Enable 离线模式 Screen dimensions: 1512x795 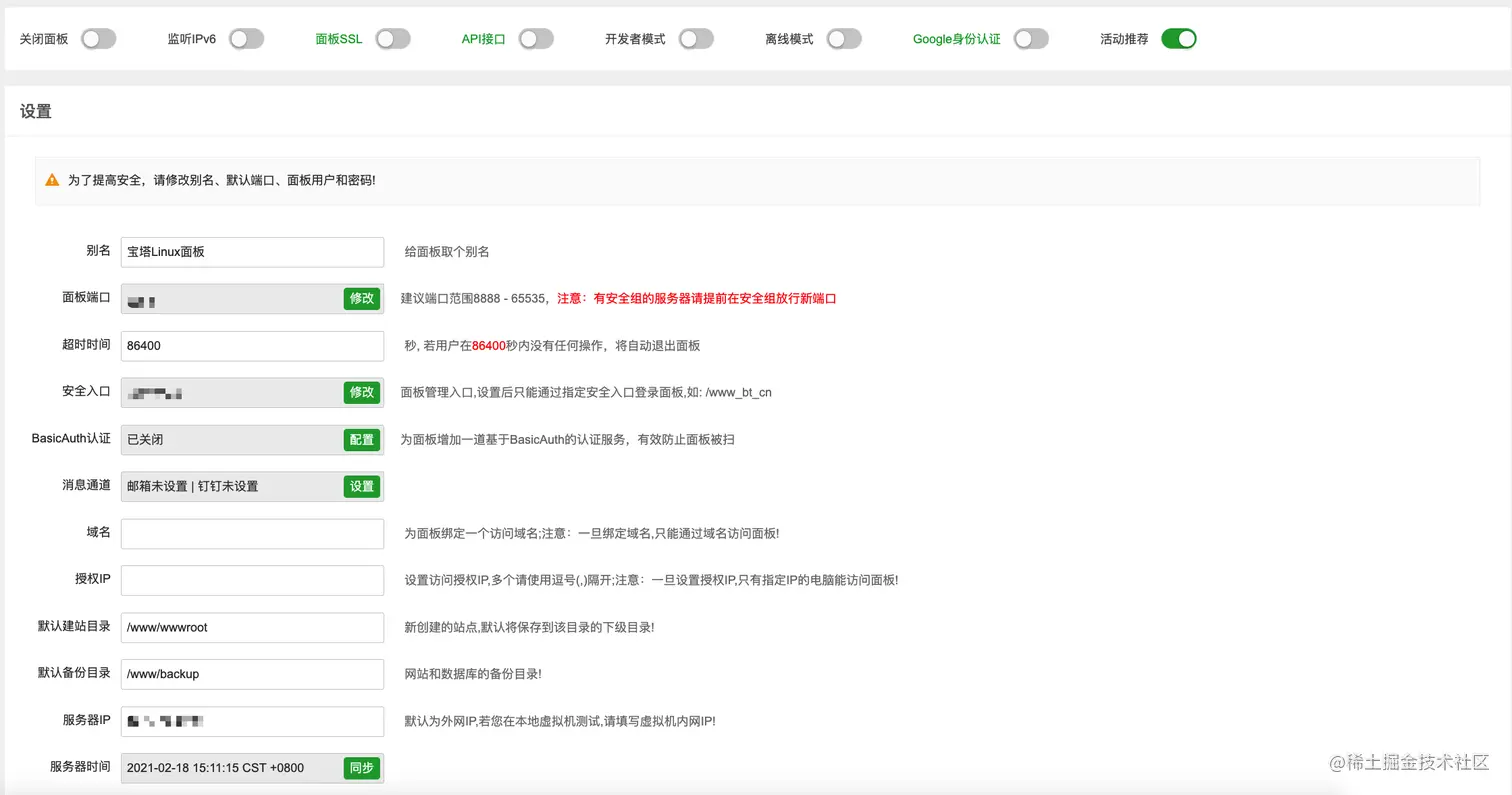844,36
